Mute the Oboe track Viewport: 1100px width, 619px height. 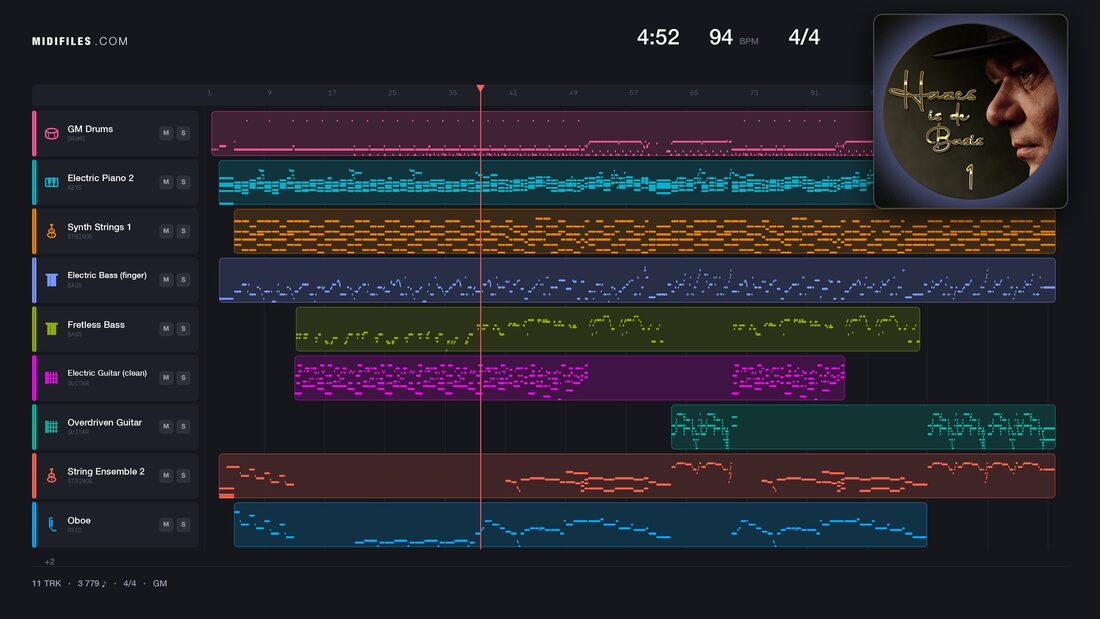click(166, 524)
